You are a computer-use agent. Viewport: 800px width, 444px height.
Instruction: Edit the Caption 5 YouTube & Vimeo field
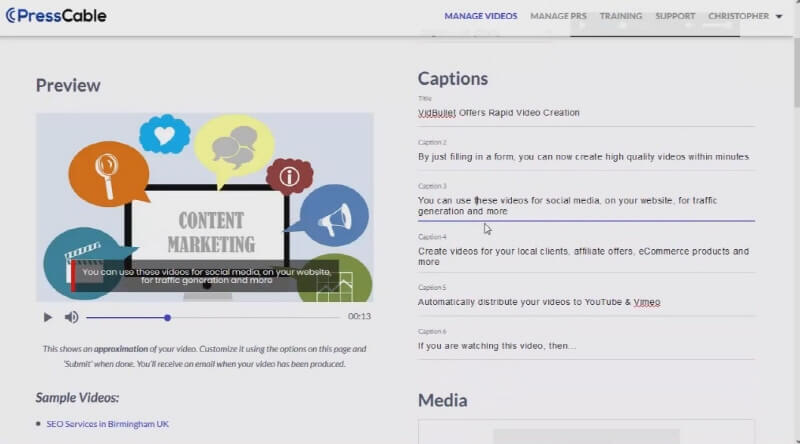pos(586,302)
